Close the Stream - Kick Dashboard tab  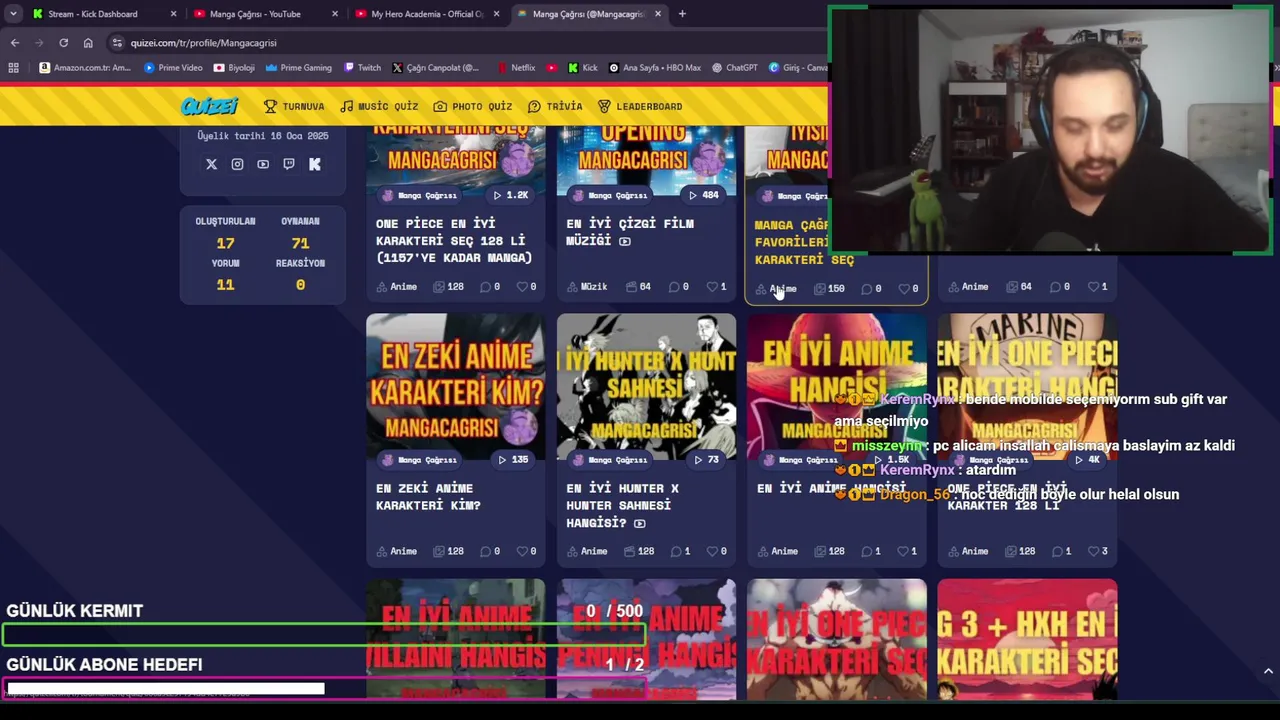pyautogui.click(x=173, y=14)
